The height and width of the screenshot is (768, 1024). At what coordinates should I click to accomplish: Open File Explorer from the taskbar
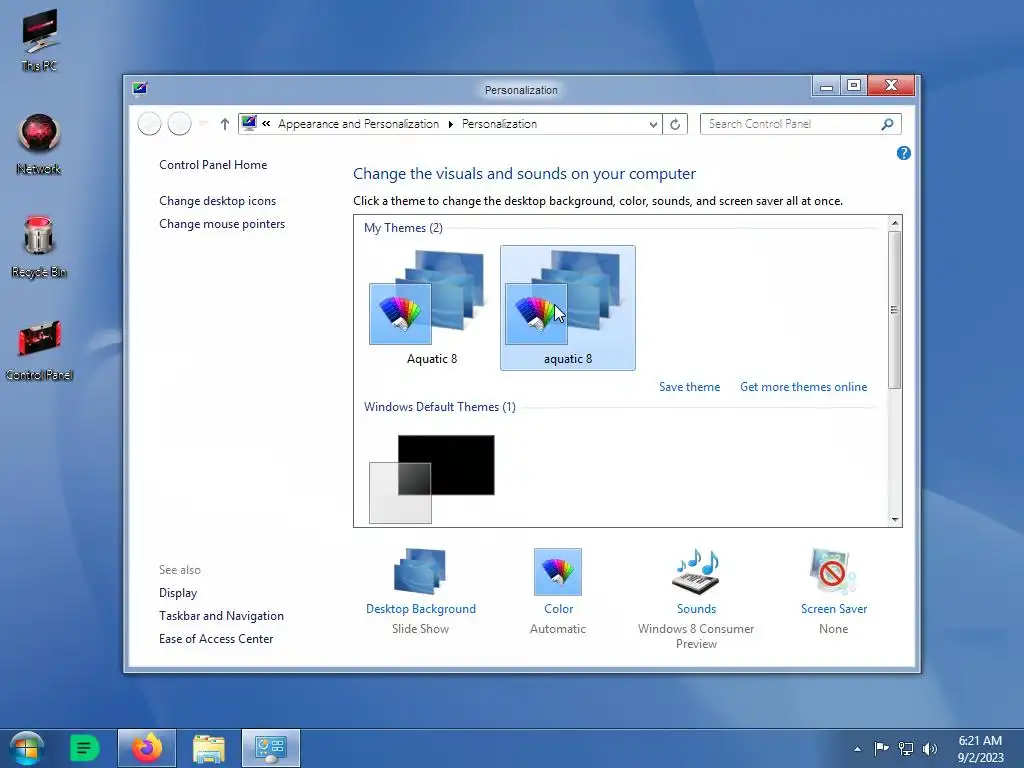pyautogui.click(x=209, y=748)
